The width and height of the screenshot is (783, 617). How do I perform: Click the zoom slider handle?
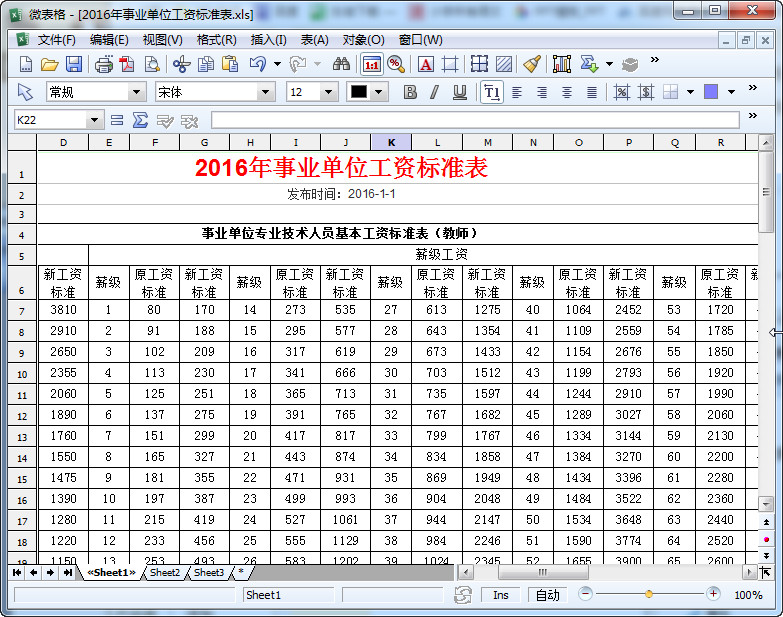(649, 594)
